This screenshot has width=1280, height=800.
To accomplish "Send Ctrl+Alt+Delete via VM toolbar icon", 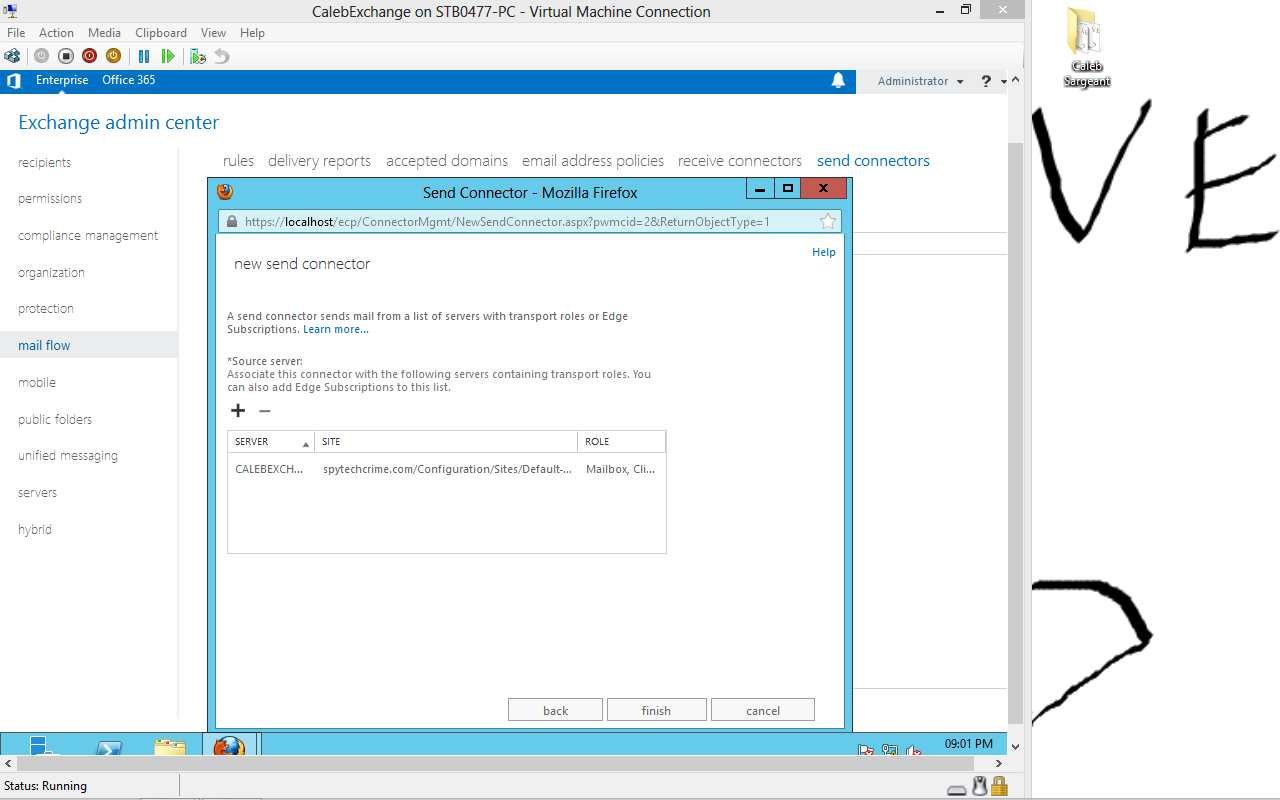I will click(13, 56).
